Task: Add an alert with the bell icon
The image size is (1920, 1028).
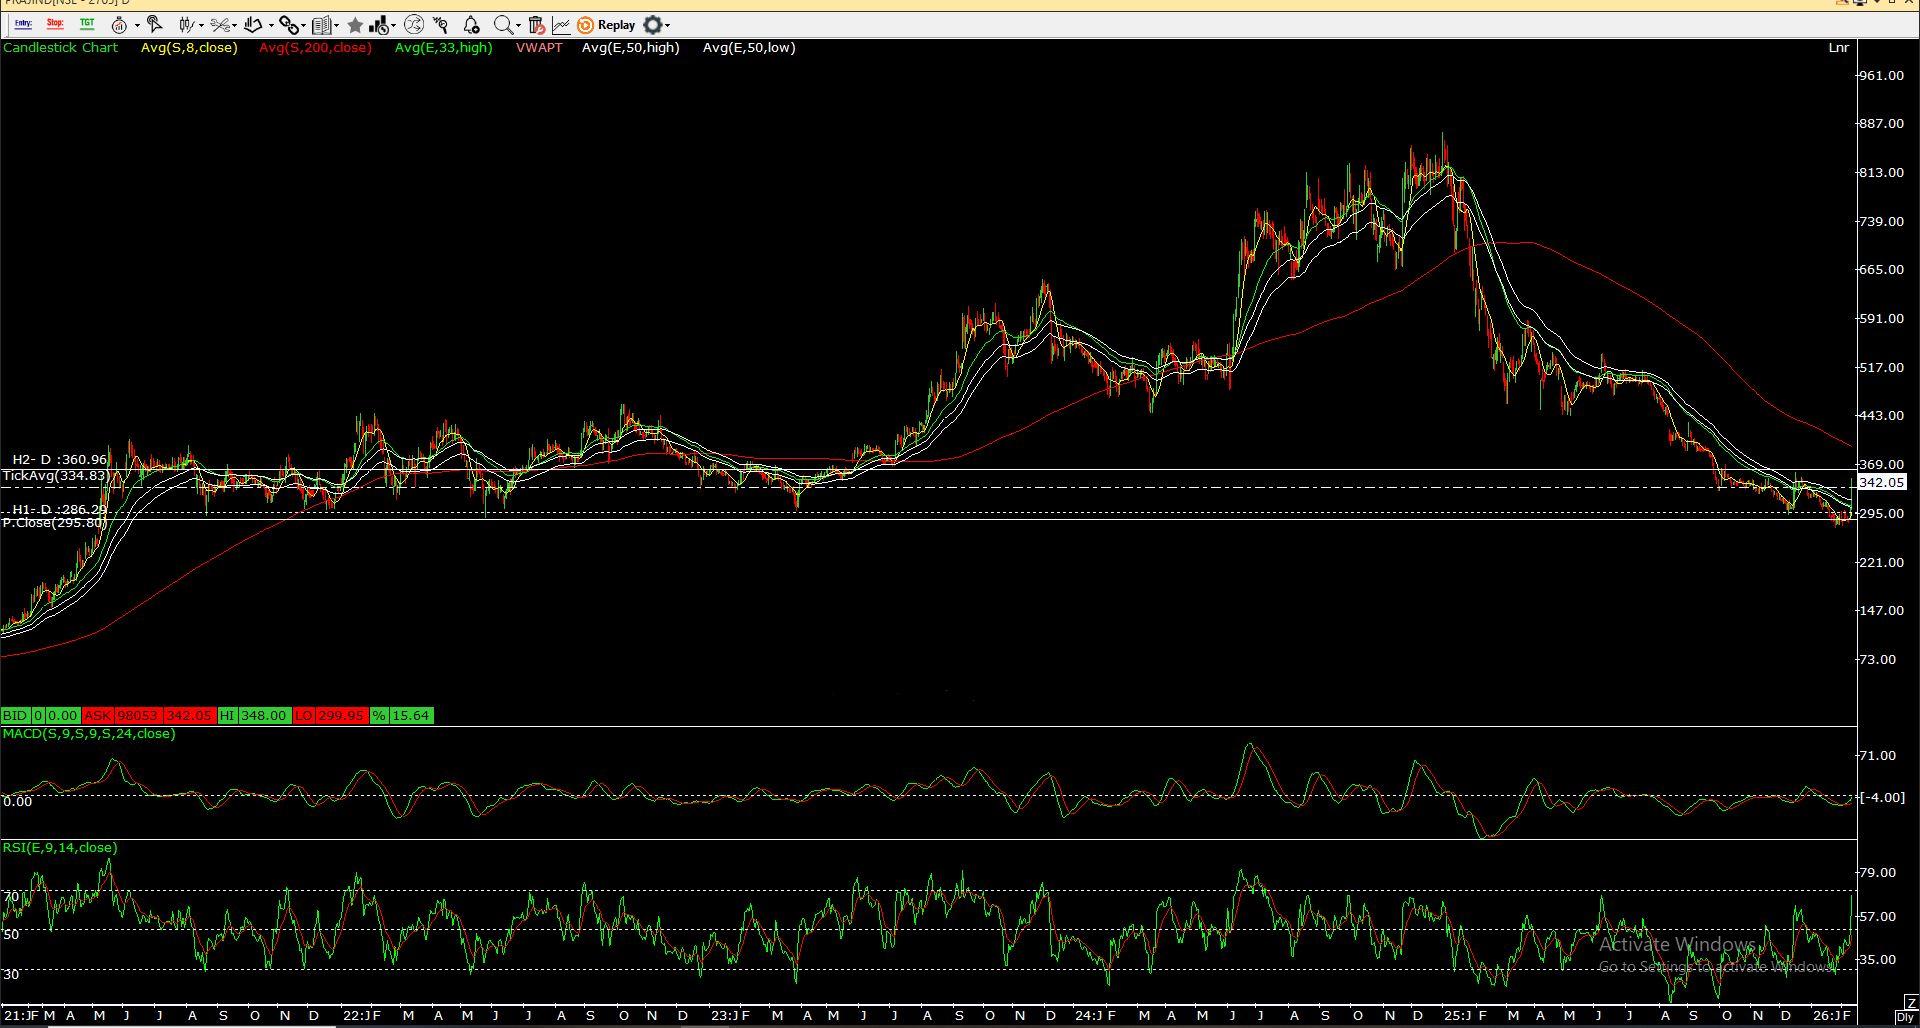Action: click(472, 25)
